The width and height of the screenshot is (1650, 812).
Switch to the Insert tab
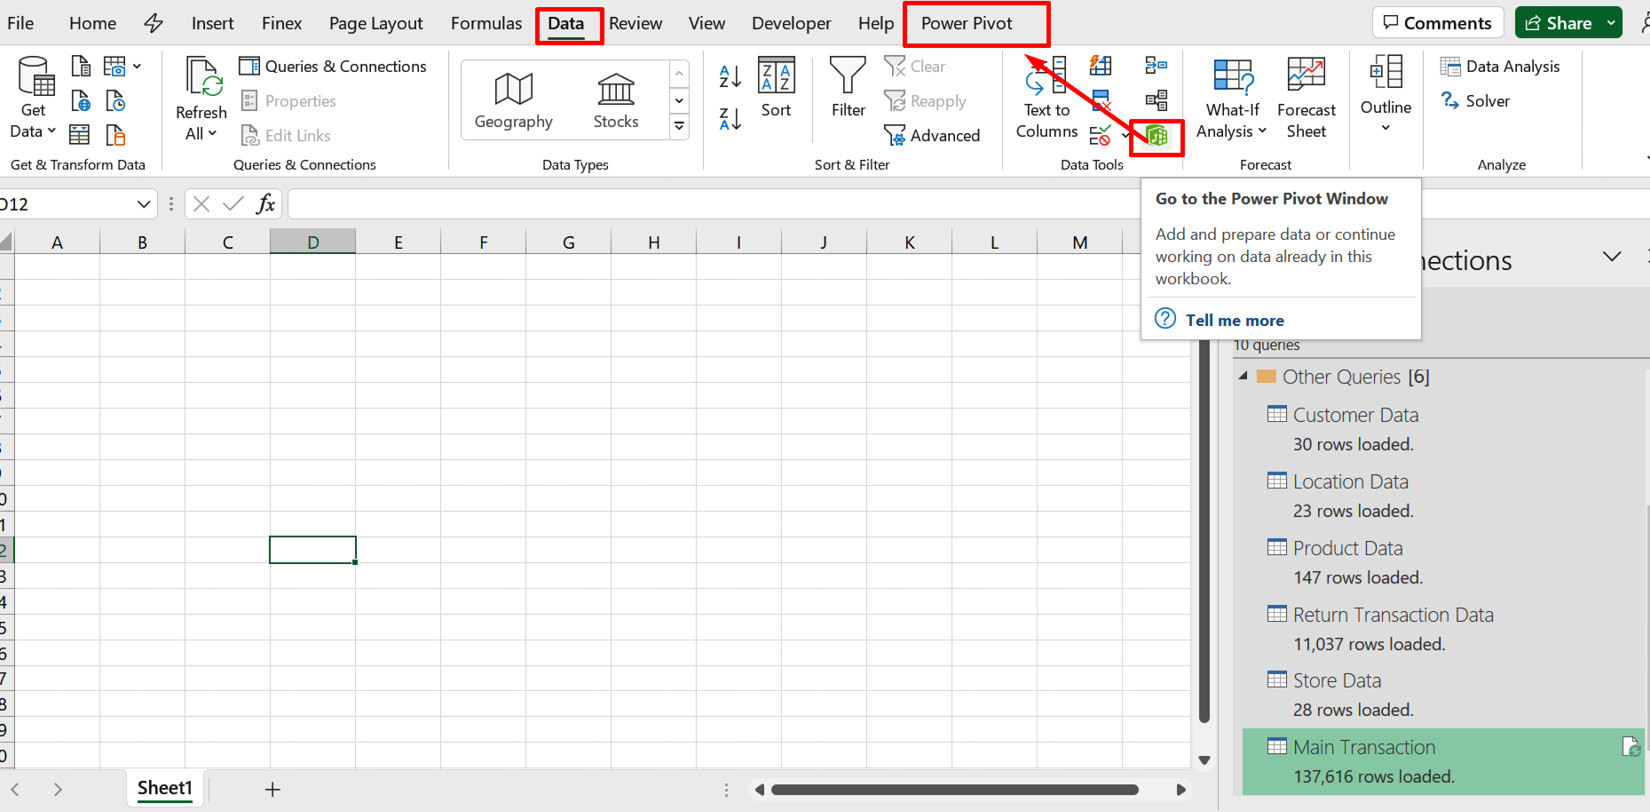pyautogui.click(x=212, y=23)
